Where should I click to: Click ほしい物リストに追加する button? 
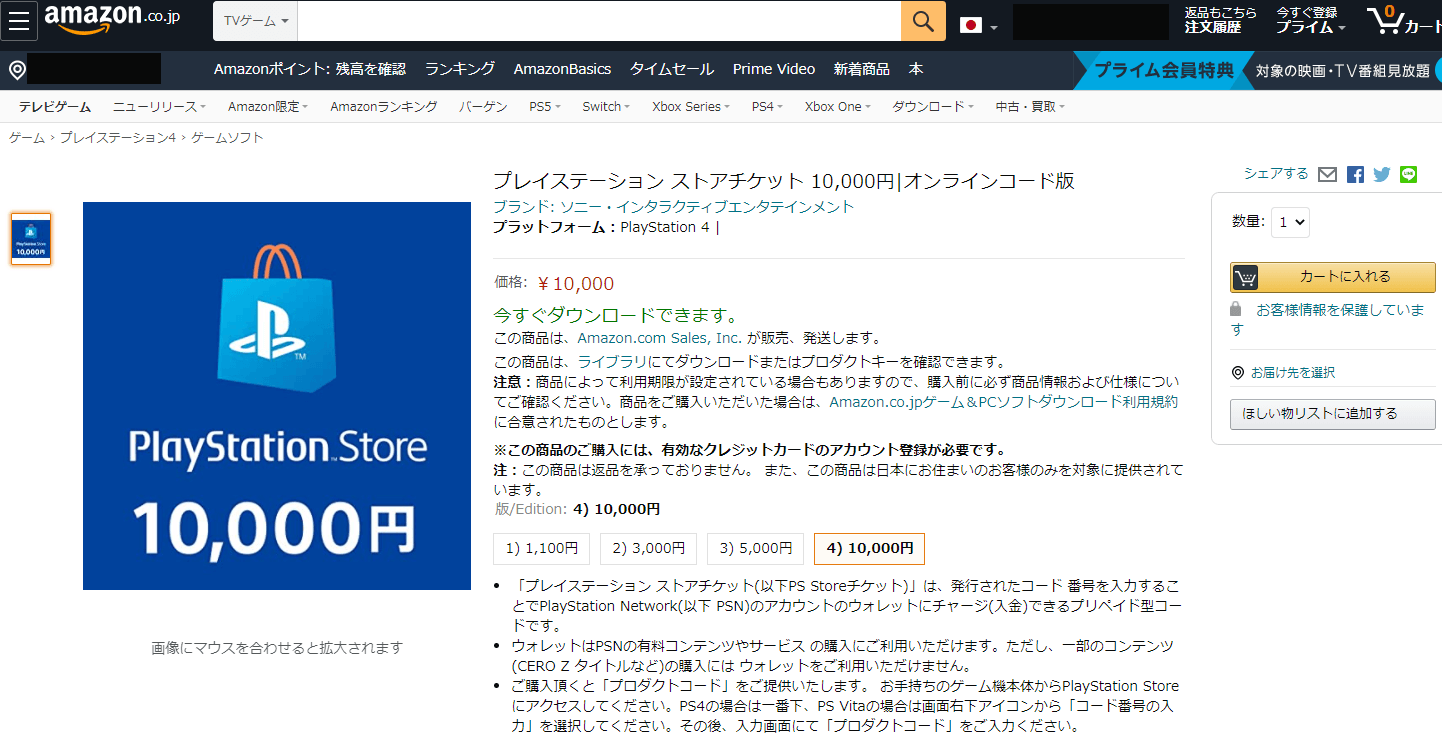(1333, 414)
